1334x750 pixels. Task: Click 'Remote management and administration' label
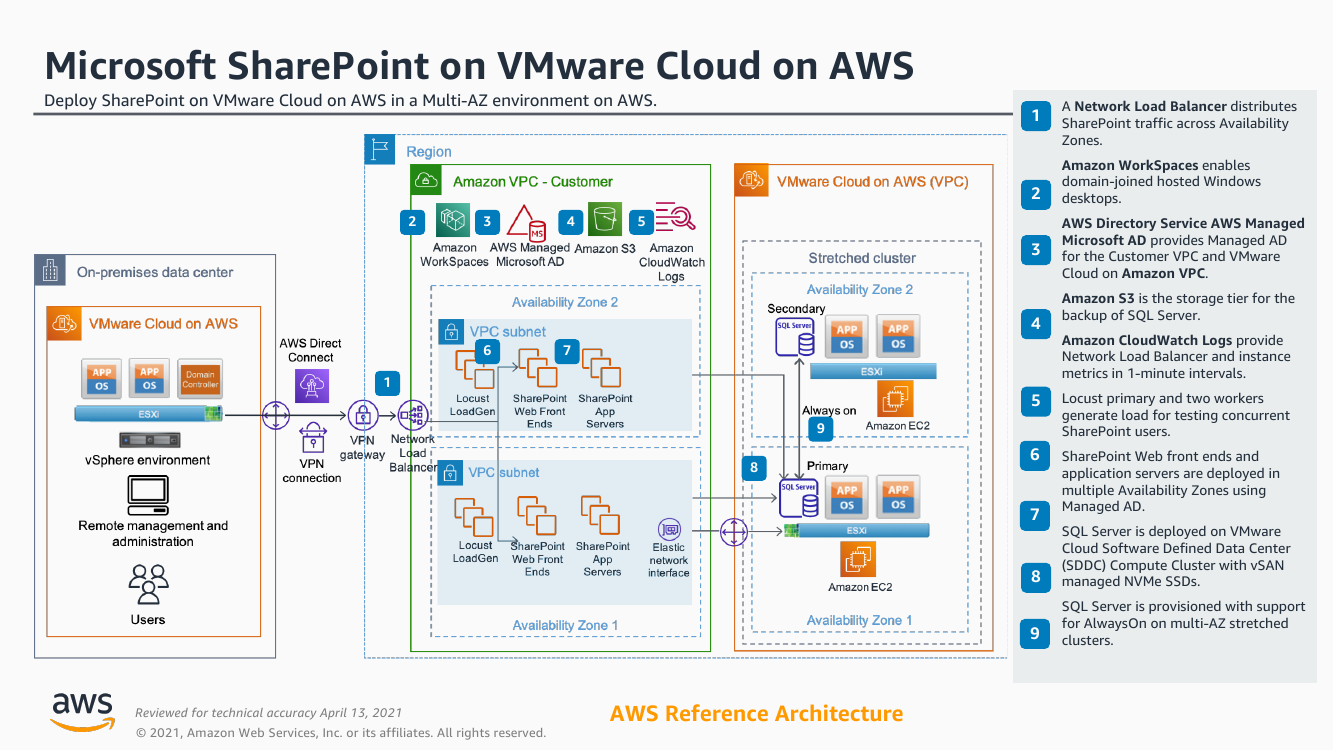click(153, 533)
